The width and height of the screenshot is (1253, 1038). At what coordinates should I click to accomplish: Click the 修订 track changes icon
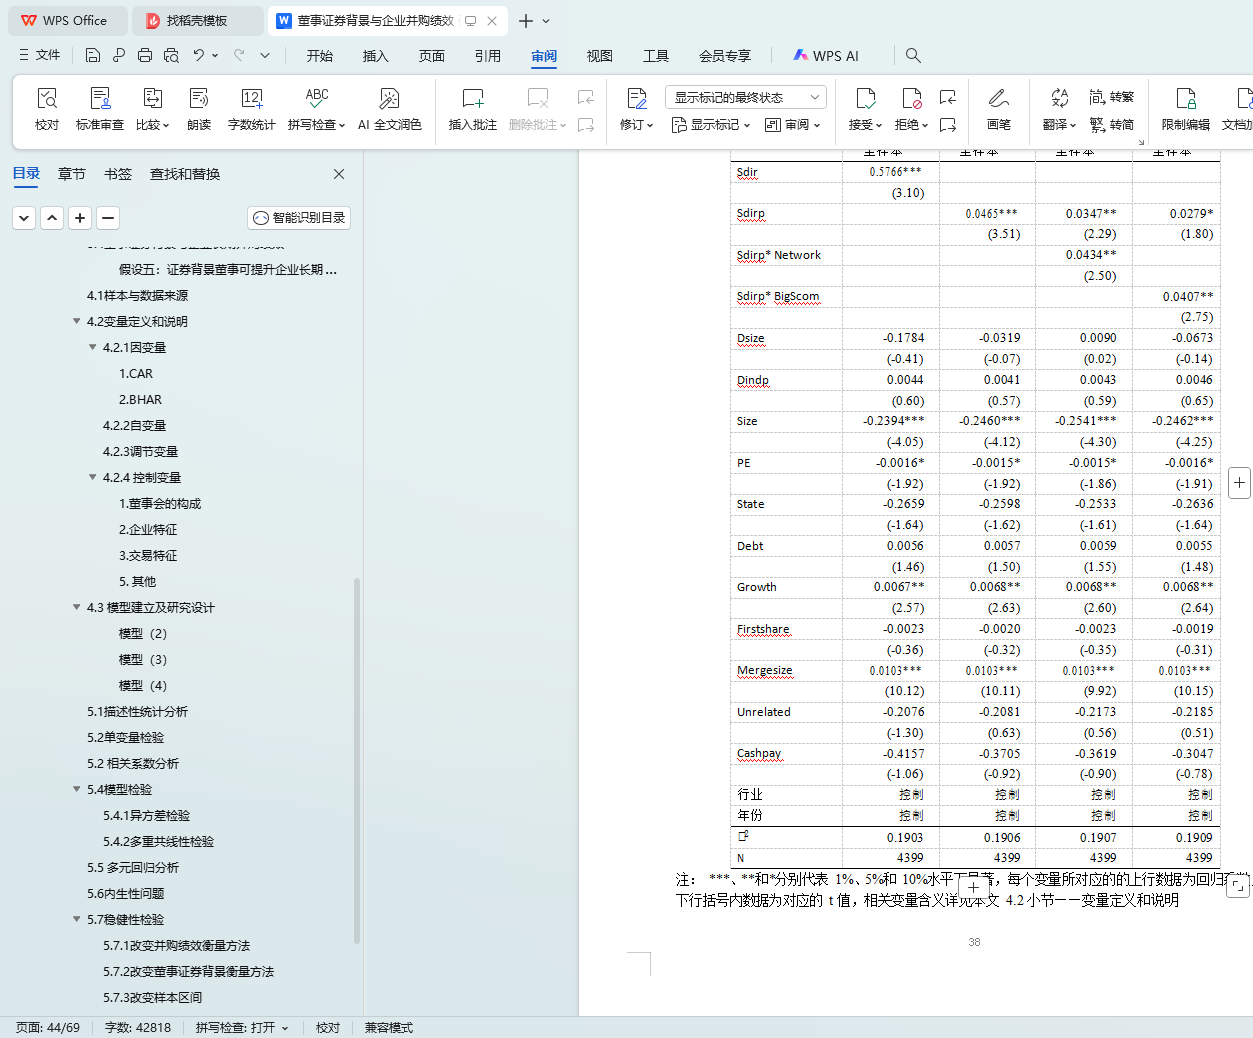[x=636, y=98]
